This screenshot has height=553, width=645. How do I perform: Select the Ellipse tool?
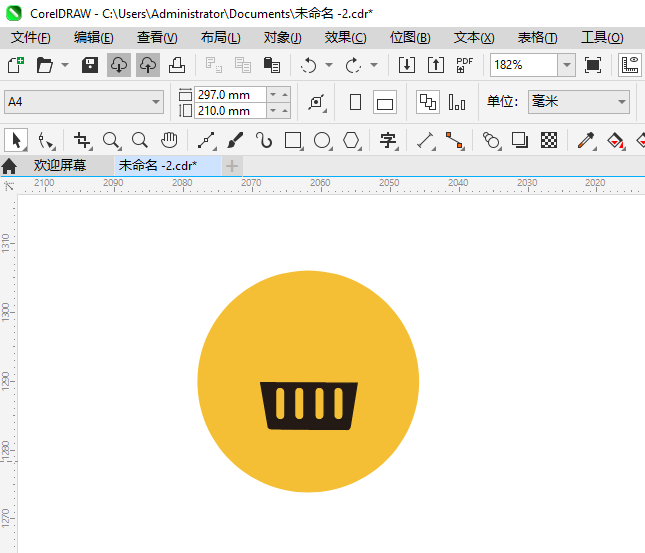pos(322,141)
